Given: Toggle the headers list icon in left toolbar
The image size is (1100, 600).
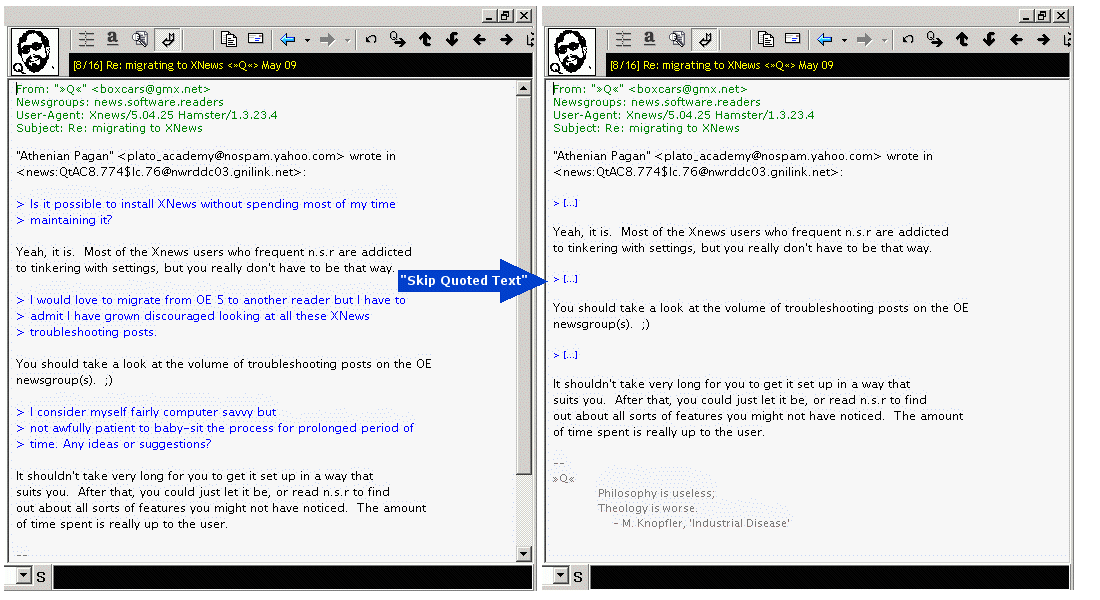Looking at the screenshot, I should coord(87,39).
